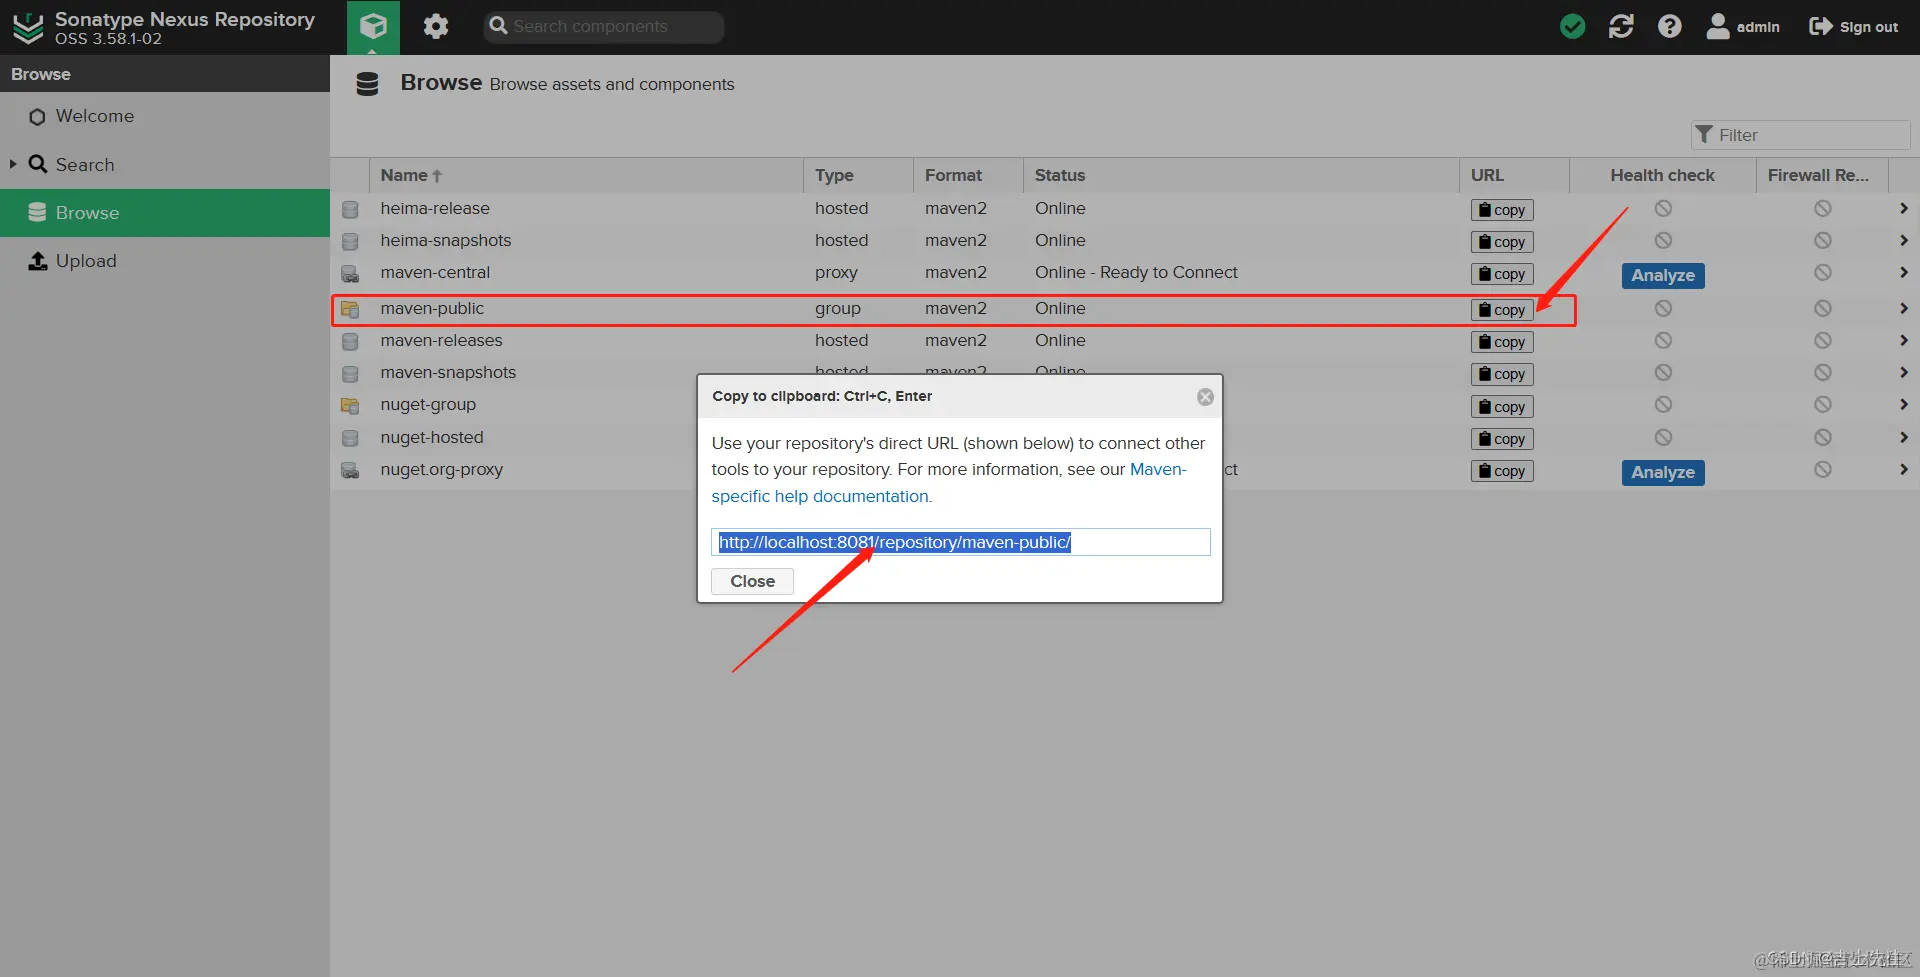Copy URL of nuget.org-proxy repository
Viewport: 1920px width, 977px height.
[x=1502, y=471]
